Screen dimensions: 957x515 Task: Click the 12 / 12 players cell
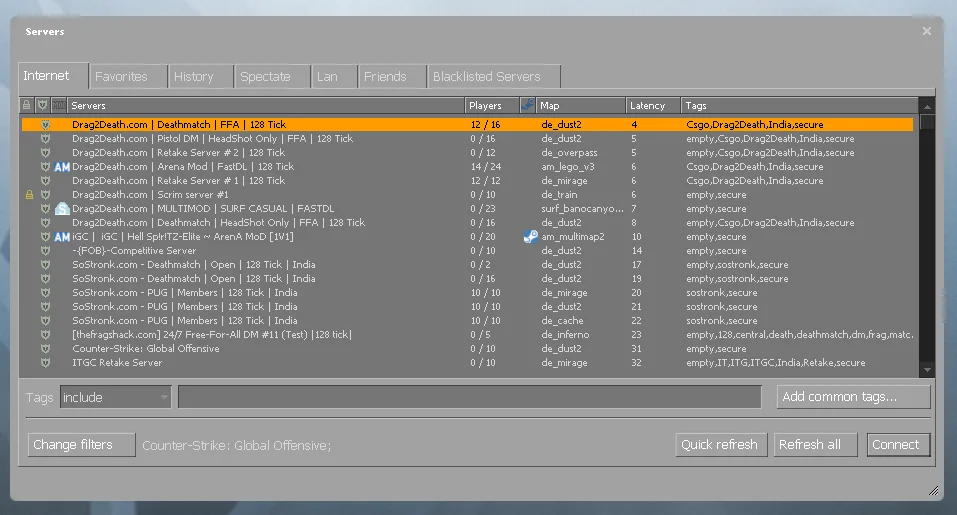[485, 181]
